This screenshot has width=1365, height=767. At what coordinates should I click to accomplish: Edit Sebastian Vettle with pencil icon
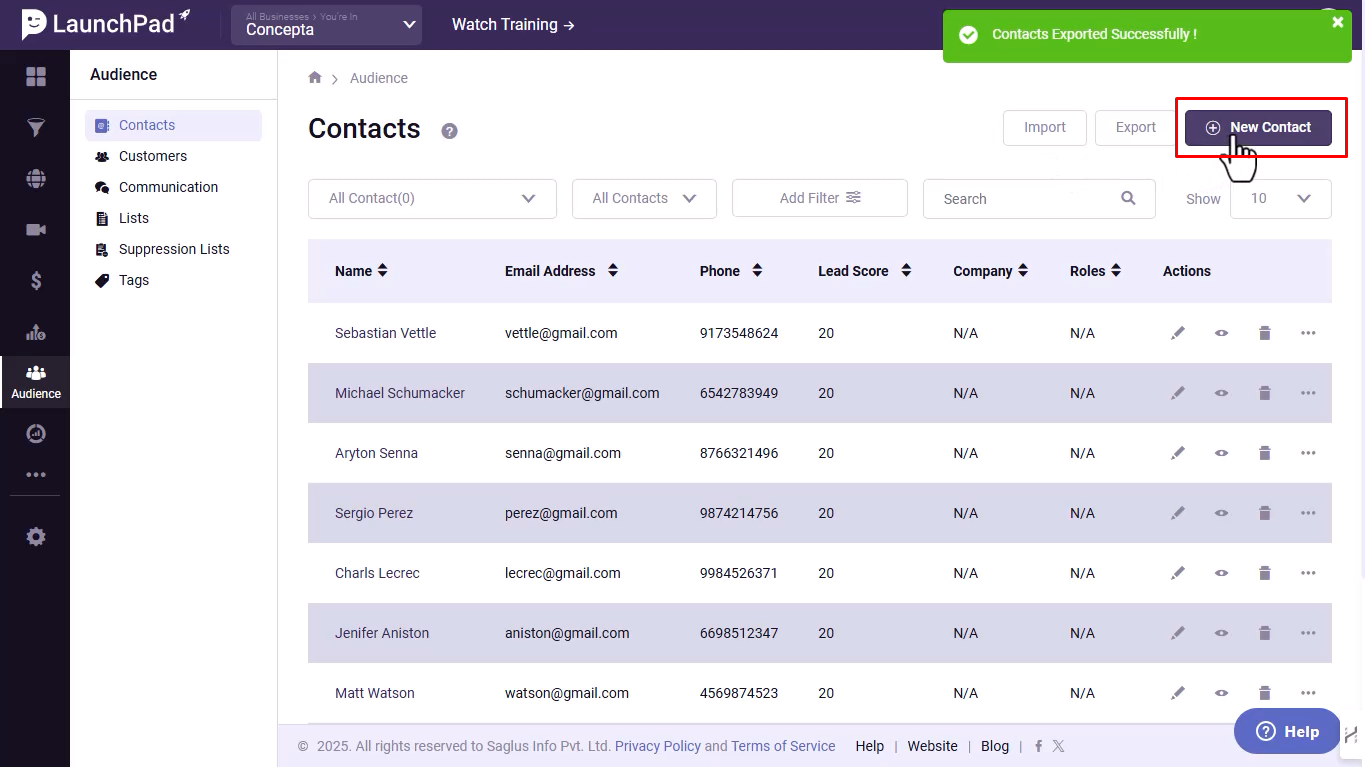point(1178,333)
